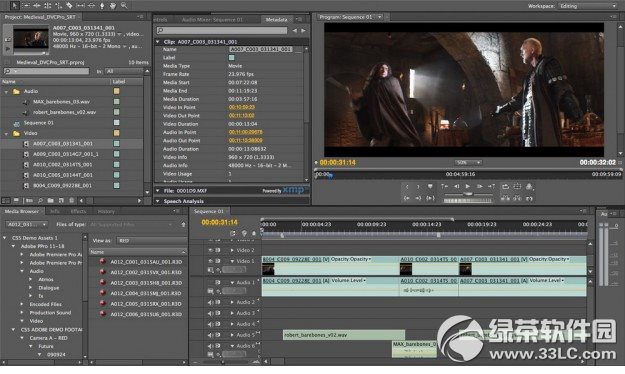Expand the Atmos folder in Media Browser

coord(31,279)
